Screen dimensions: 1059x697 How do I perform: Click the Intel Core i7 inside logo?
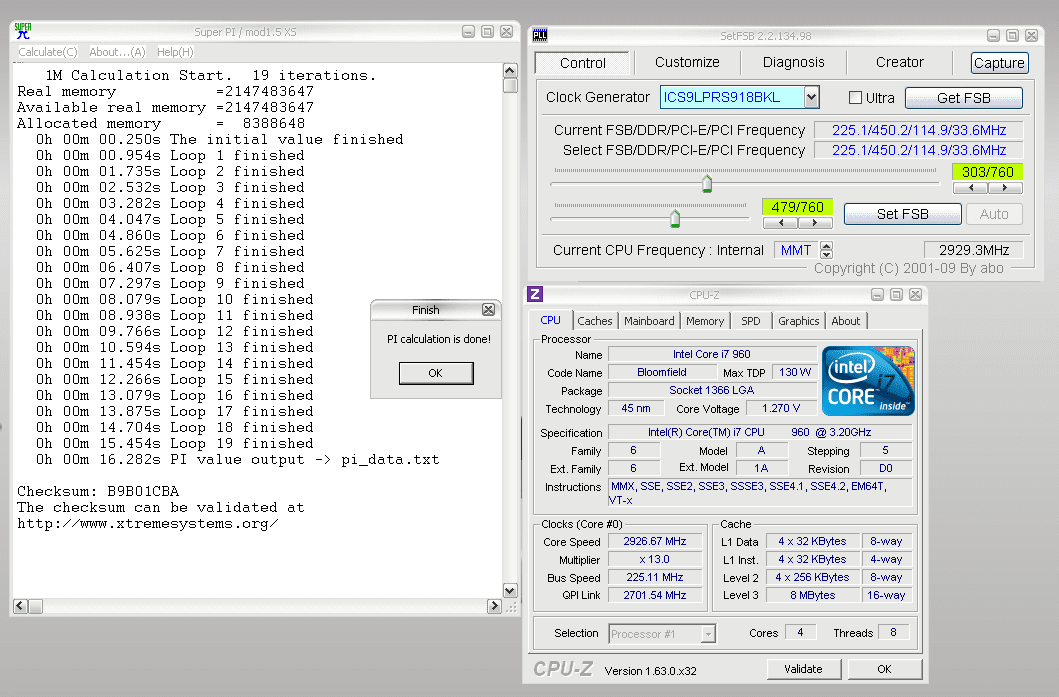868,381
